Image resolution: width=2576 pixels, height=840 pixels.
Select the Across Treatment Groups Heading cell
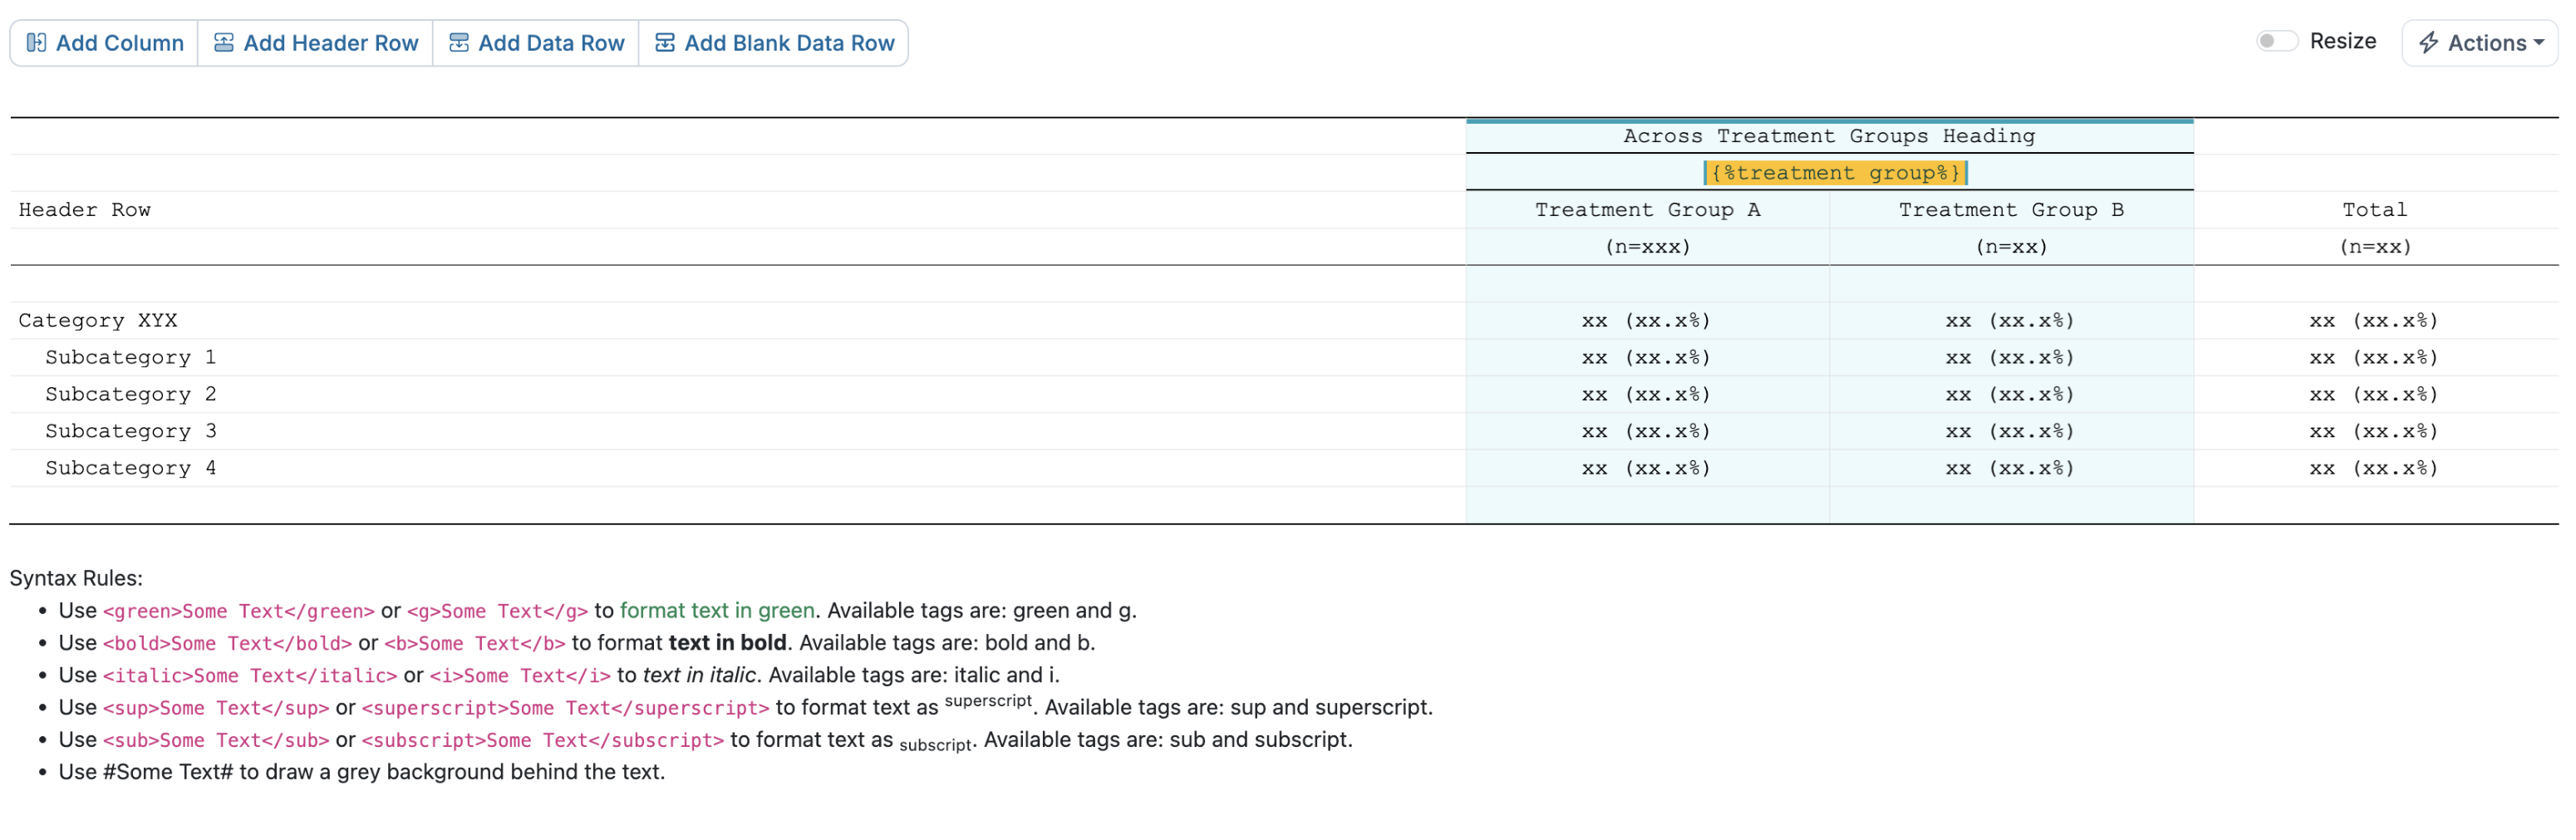click(x=1828, y=136)
